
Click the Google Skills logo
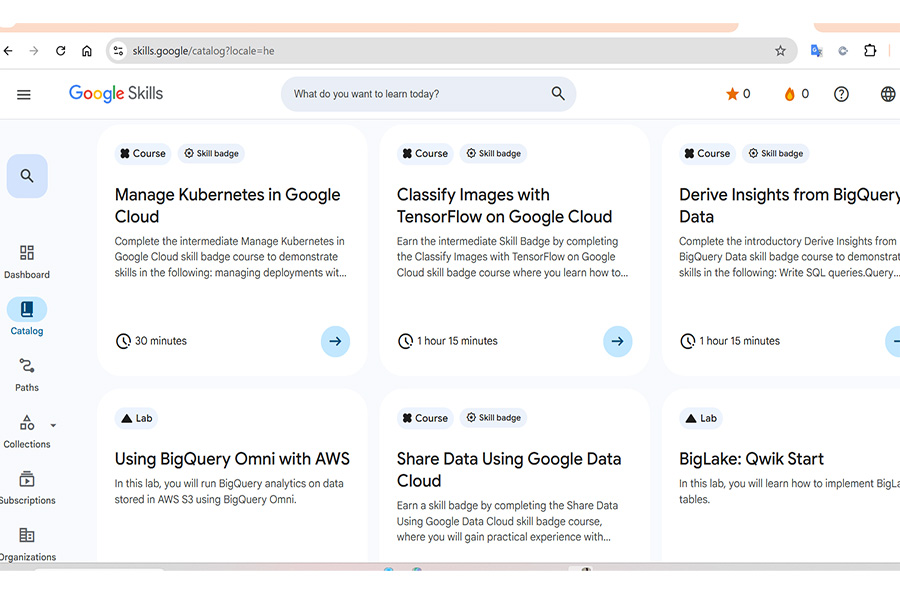click(116, 94)
